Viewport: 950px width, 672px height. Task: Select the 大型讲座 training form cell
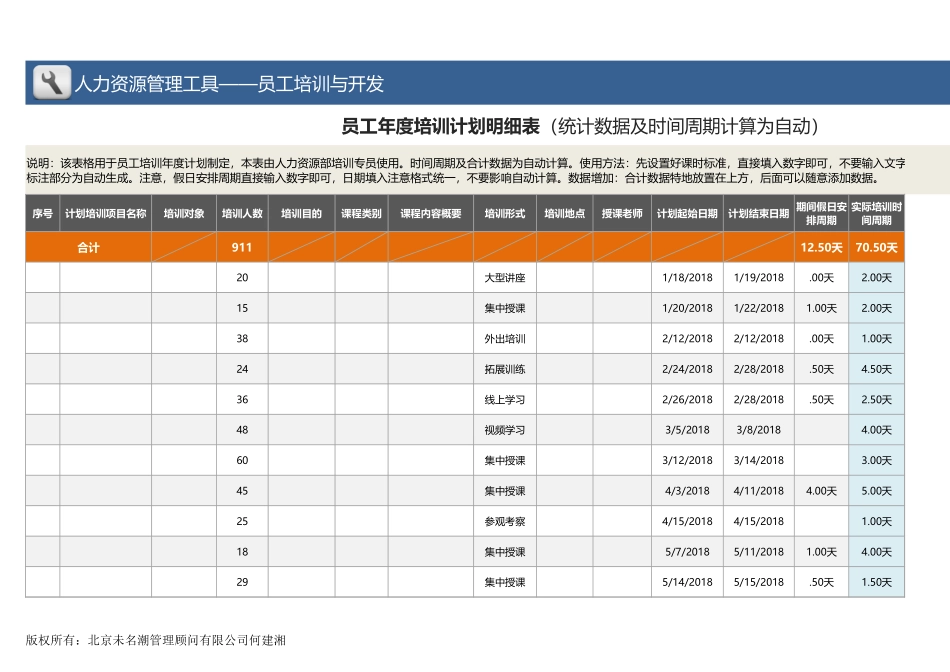(504, 278)
